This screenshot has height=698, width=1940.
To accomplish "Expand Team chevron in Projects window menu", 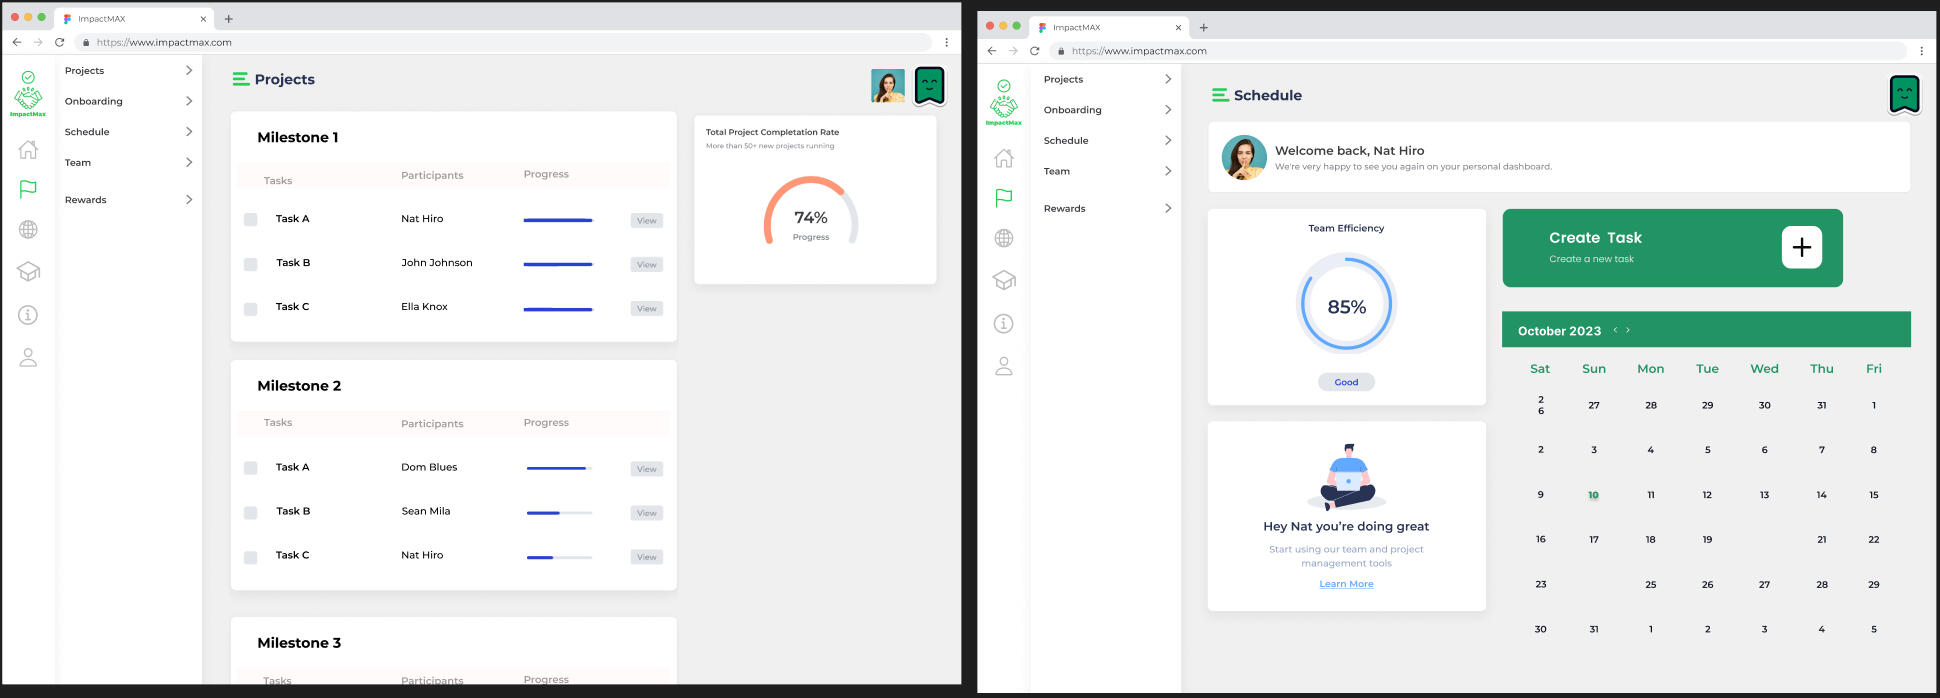I will 189,162.
